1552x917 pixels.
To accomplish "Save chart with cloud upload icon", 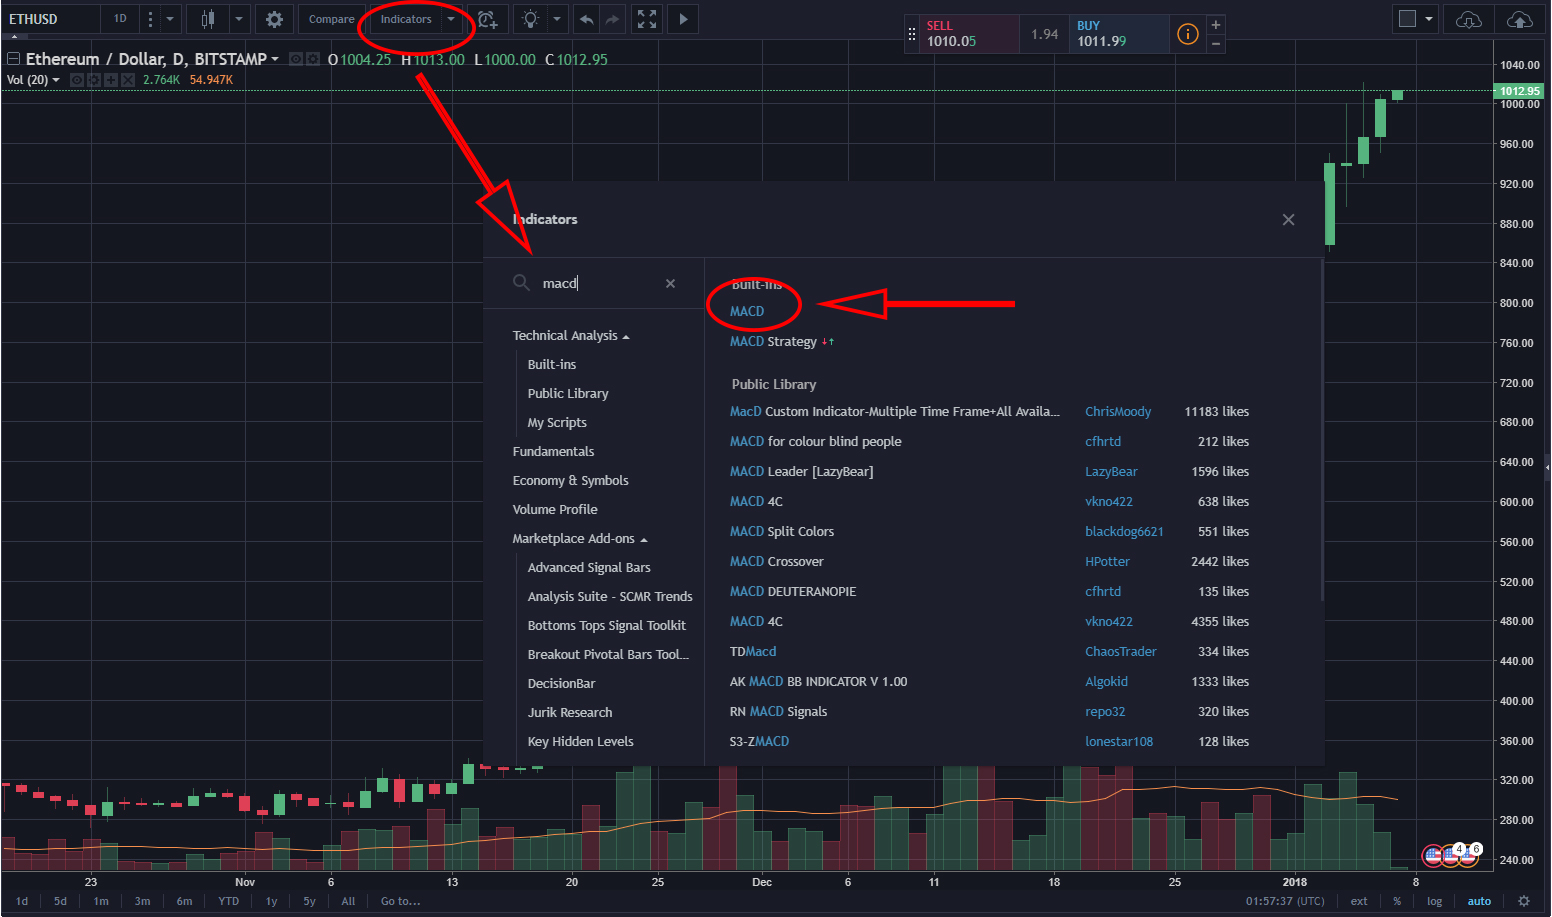I will (1519, 19).
